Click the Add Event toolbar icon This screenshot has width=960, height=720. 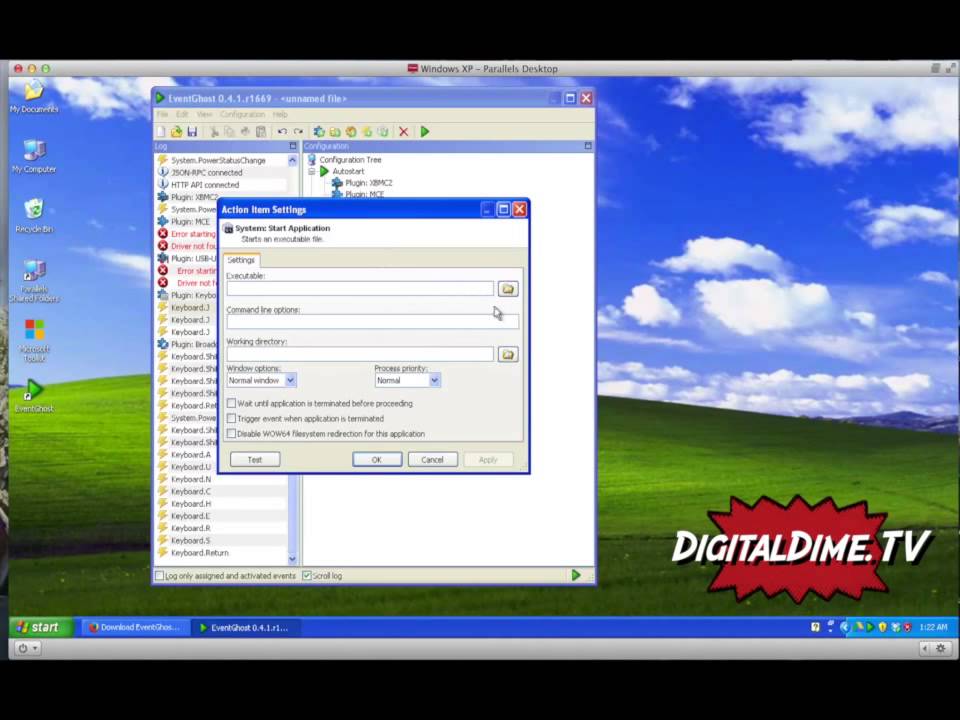click(367, 132)
